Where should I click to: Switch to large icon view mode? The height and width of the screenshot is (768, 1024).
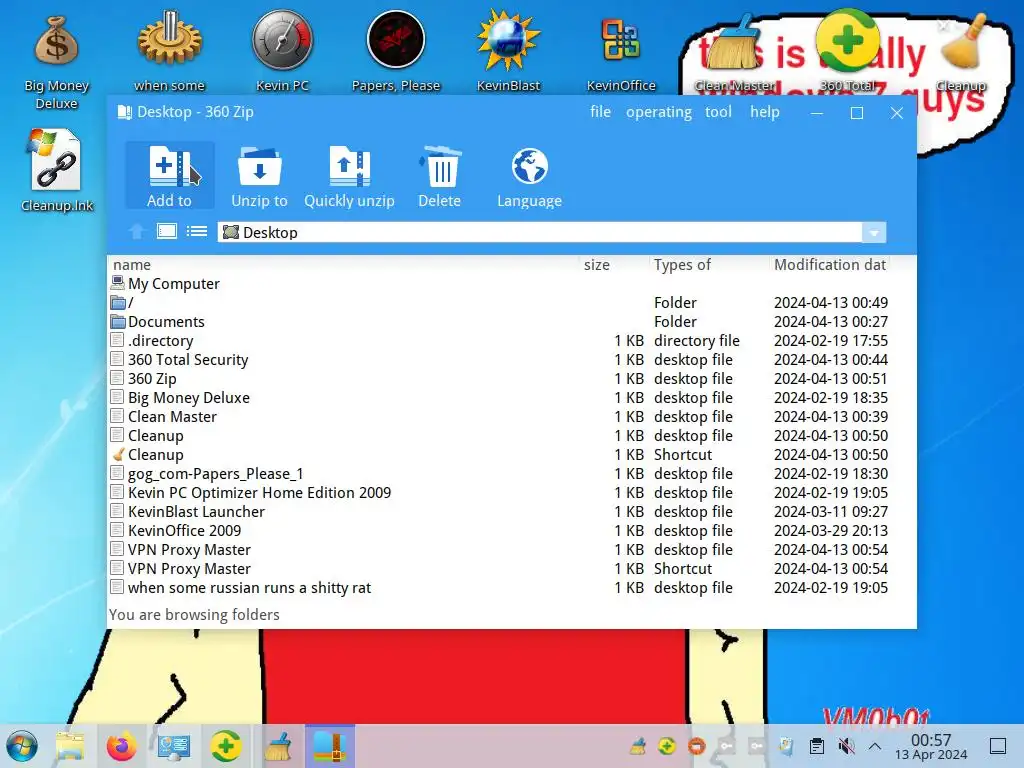click(x=167, y=231)
